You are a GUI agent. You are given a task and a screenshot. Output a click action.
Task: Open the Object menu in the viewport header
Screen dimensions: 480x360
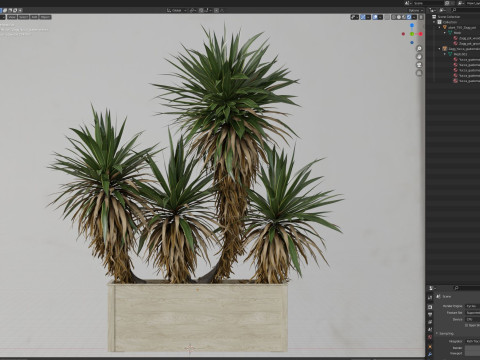pos(45,17)
